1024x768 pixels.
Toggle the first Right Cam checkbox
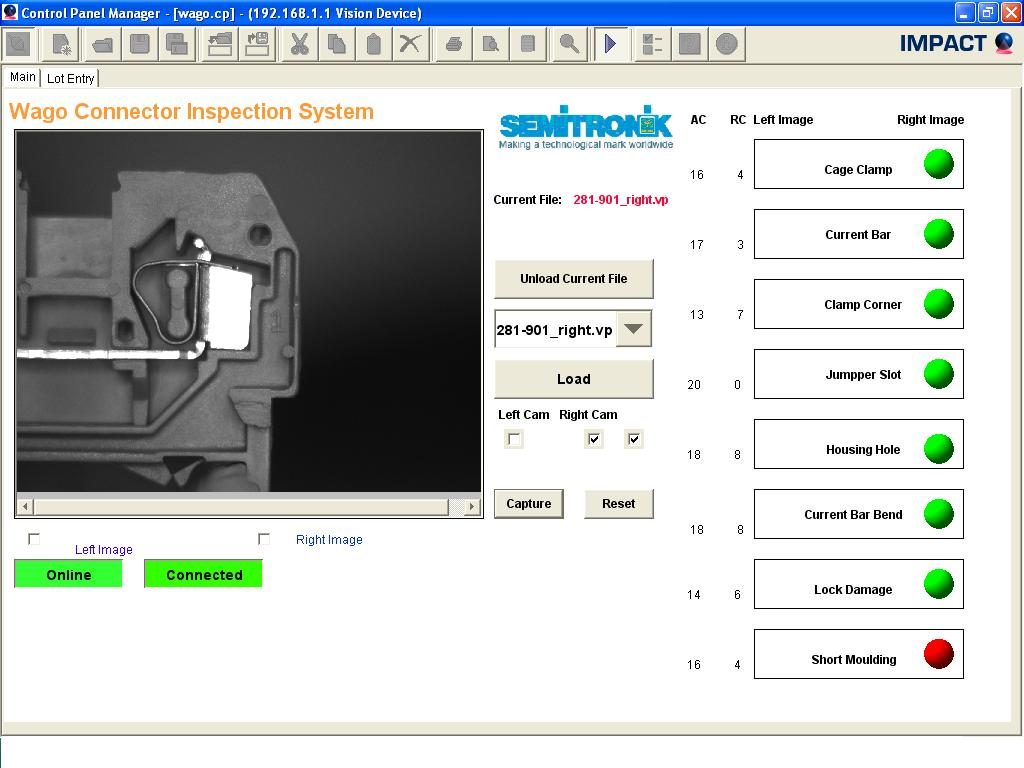[594, 439]
